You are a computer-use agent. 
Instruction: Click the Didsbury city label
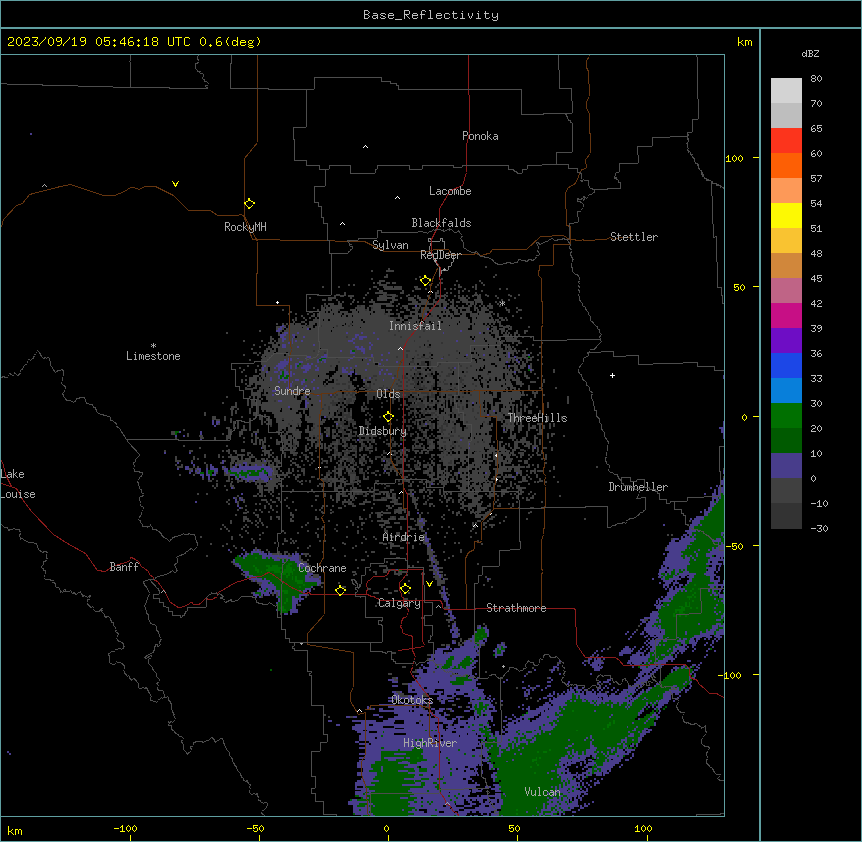[x=382, y=431]
